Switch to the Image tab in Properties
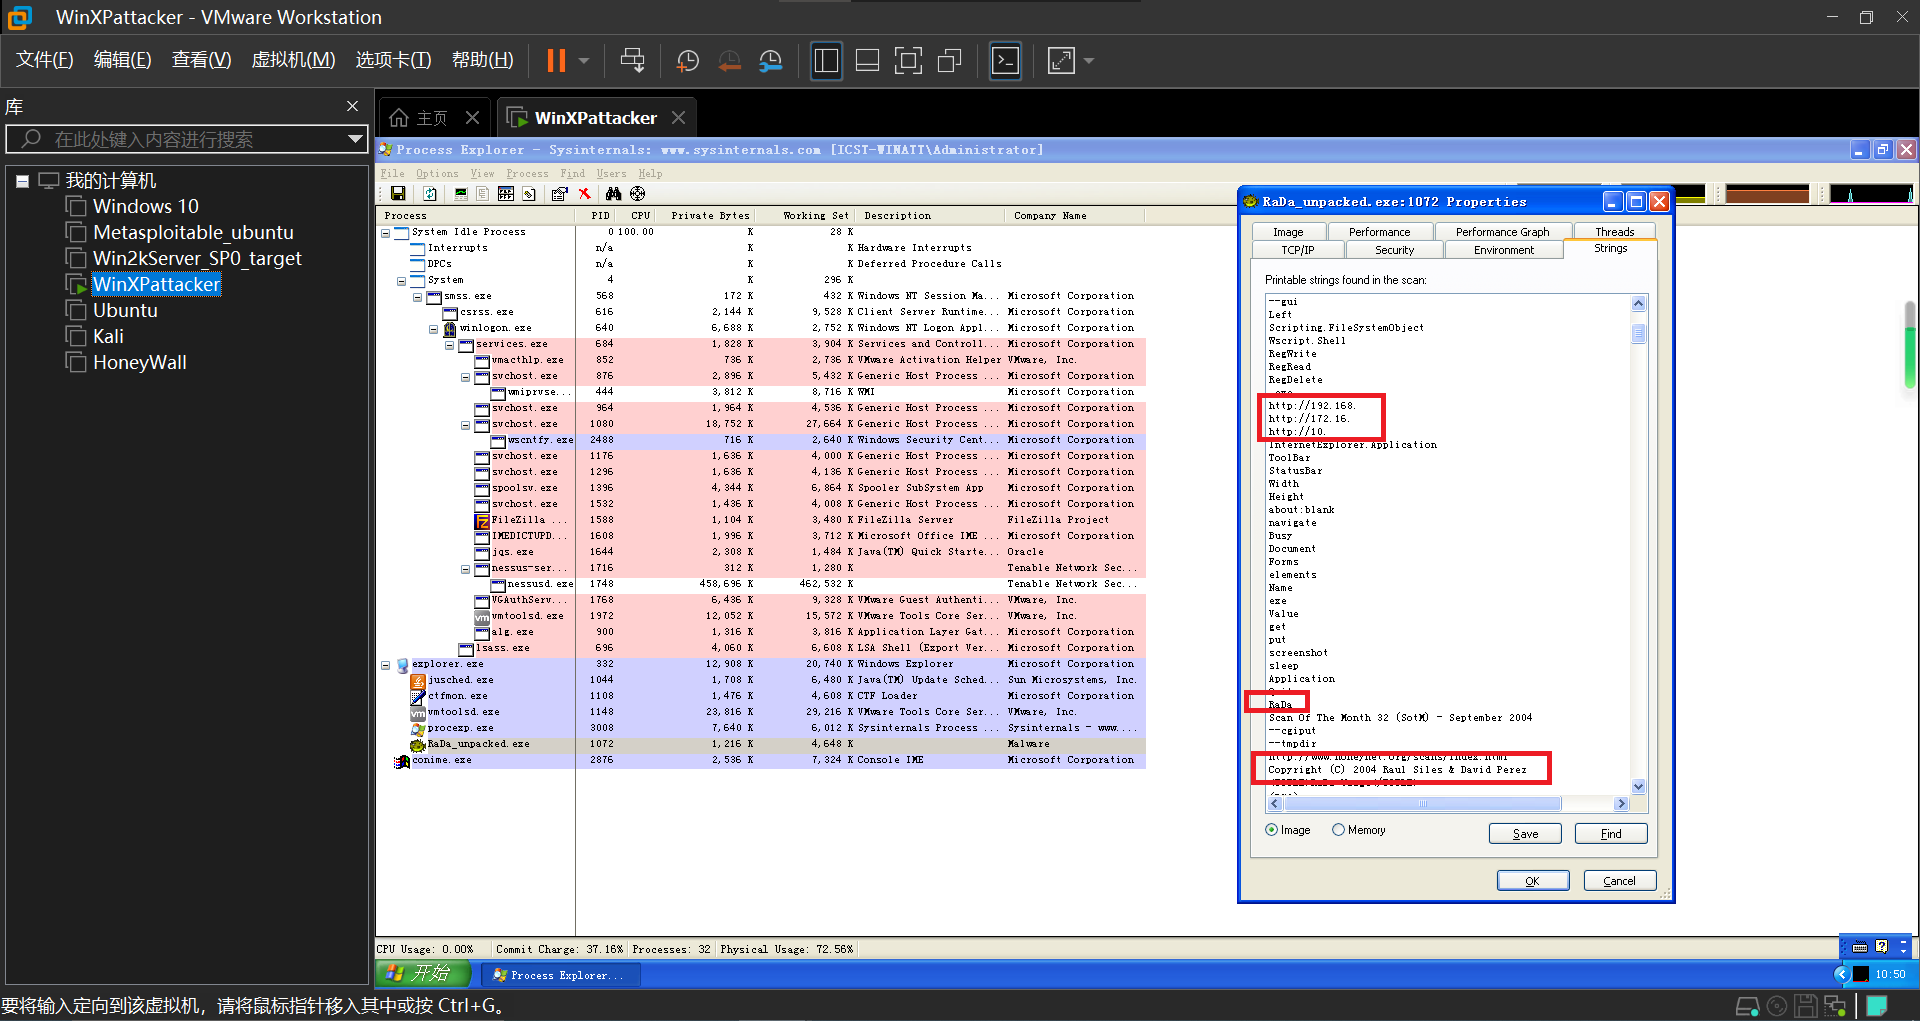 click(1288, 232)
